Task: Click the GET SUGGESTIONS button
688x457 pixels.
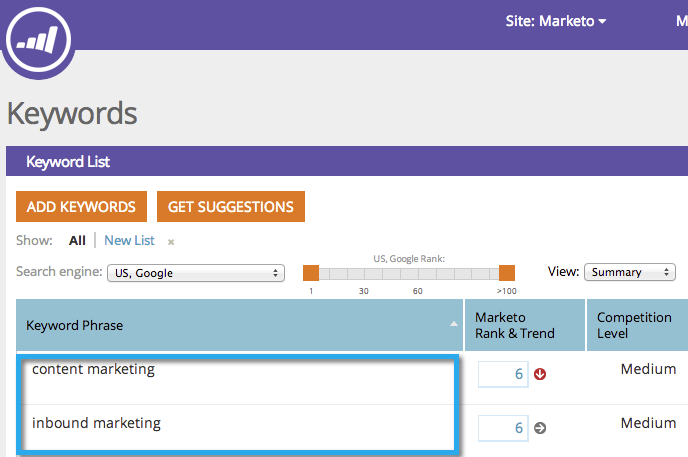Action: [231, 207]
